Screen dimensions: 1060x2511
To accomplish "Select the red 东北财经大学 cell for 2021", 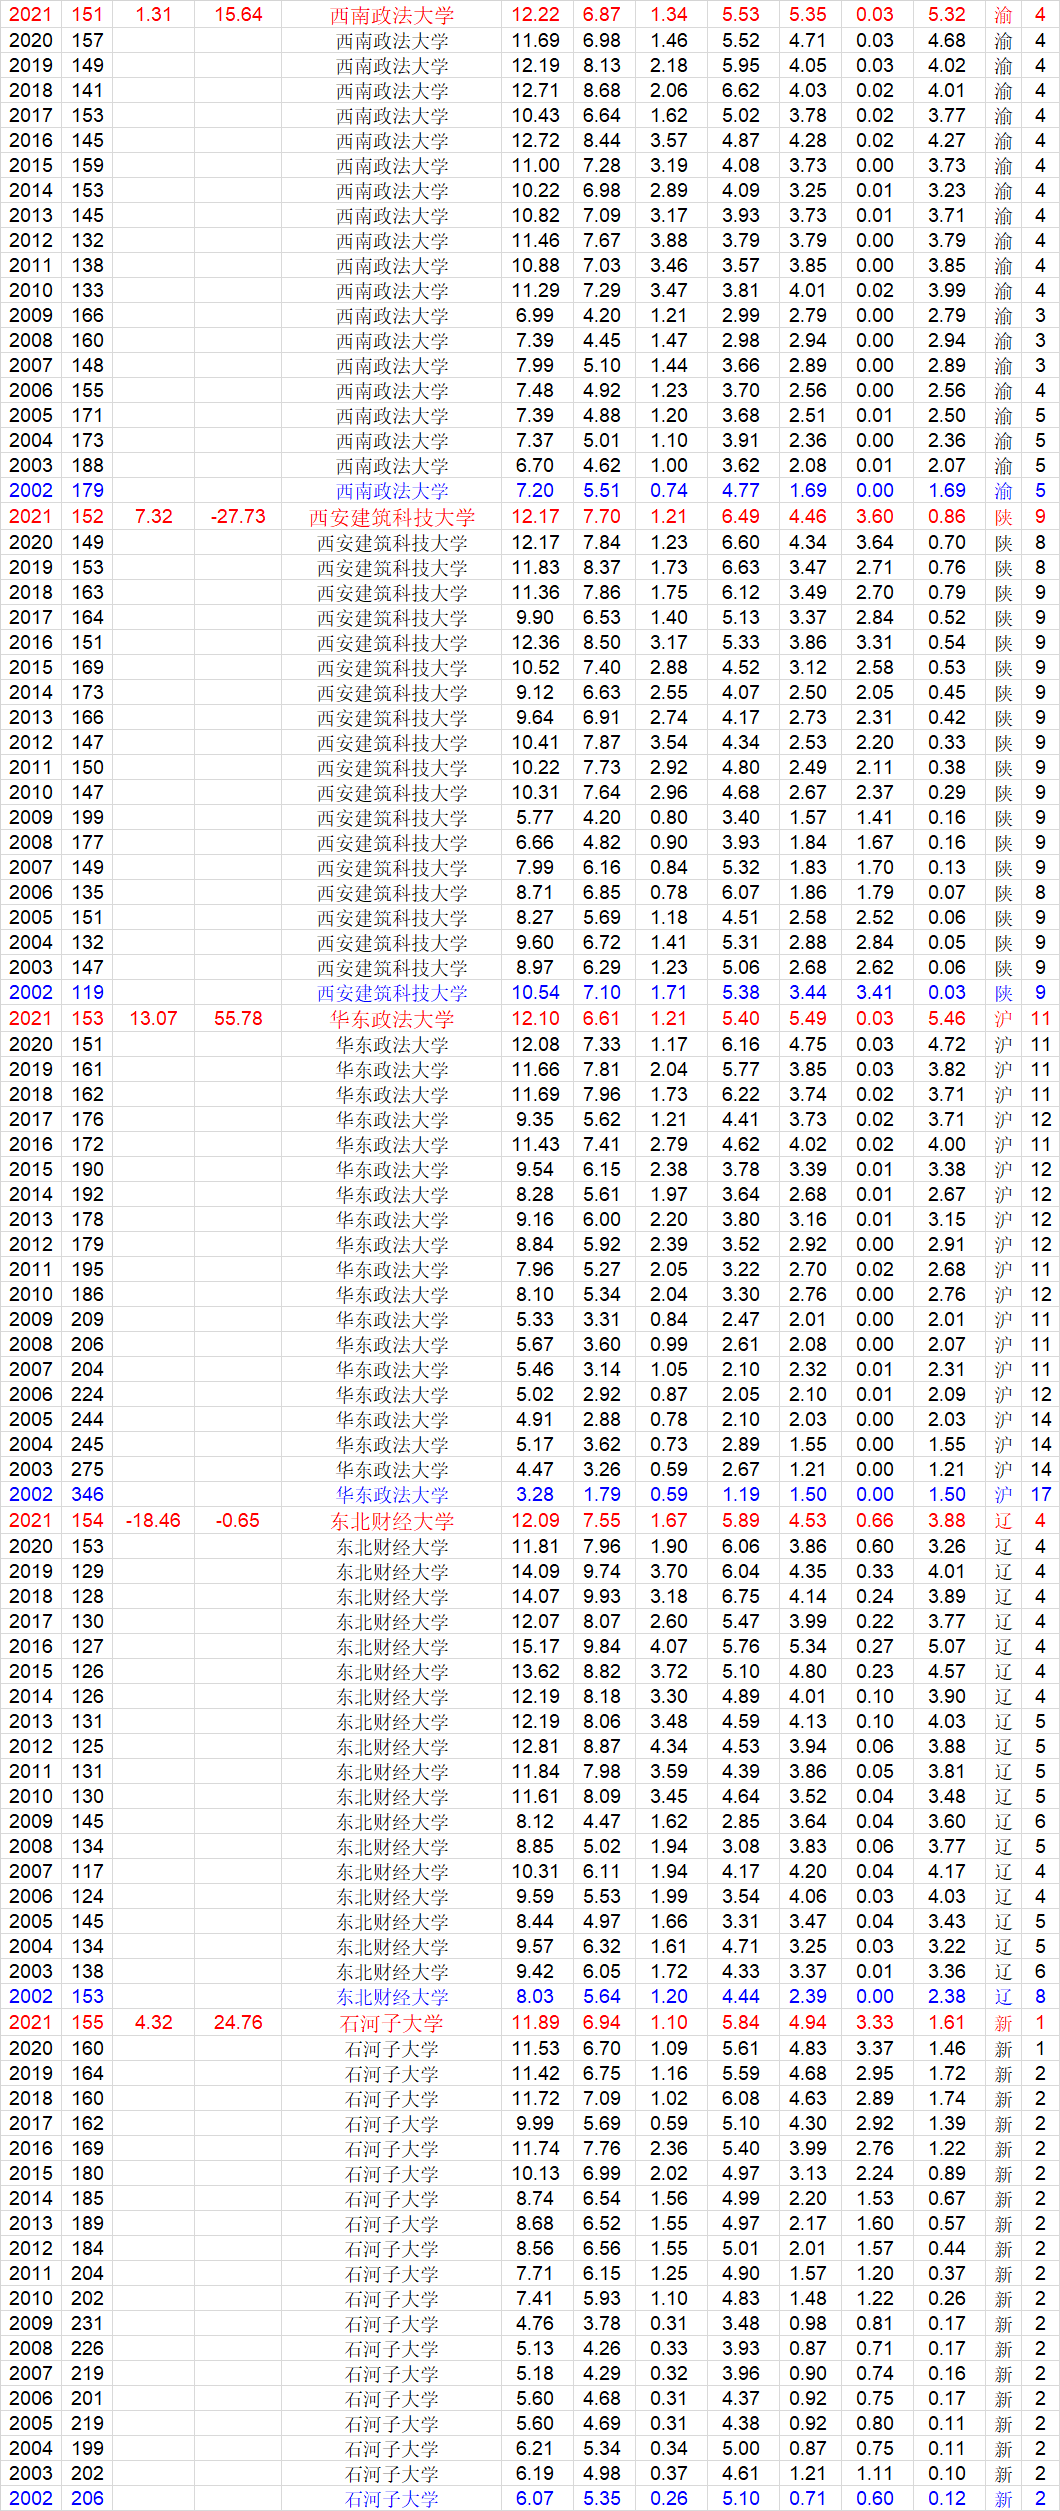I will [x=392, y=1521].
